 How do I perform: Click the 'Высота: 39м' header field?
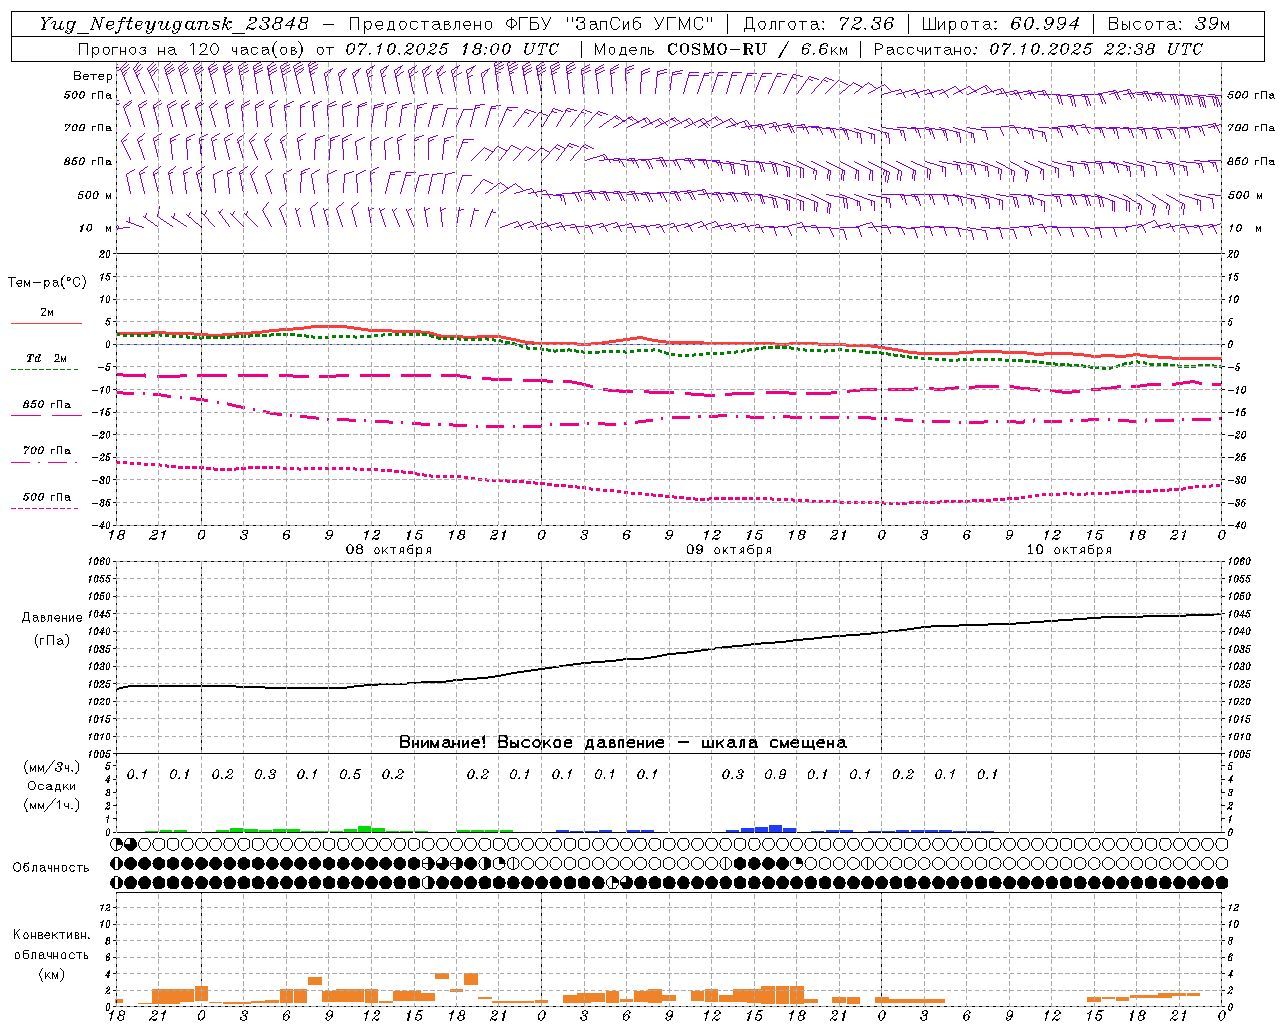(1169, 24)
